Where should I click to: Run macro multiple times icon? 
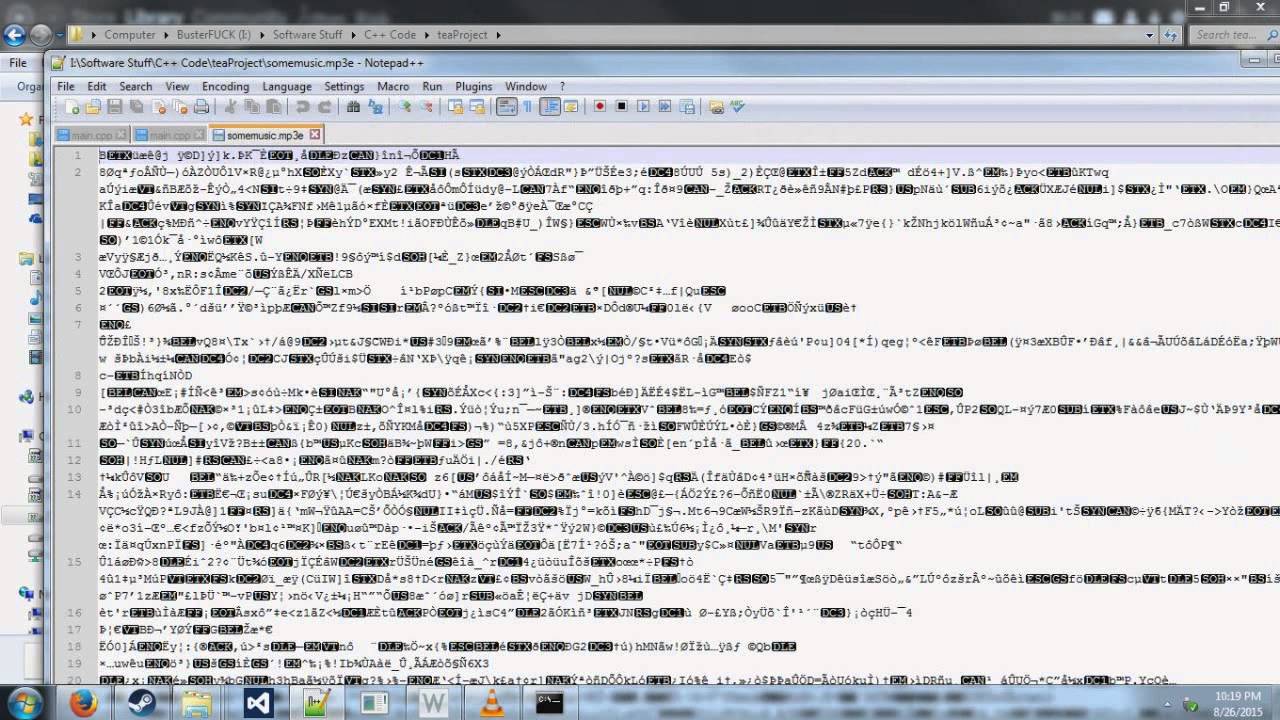click(665, 107)
